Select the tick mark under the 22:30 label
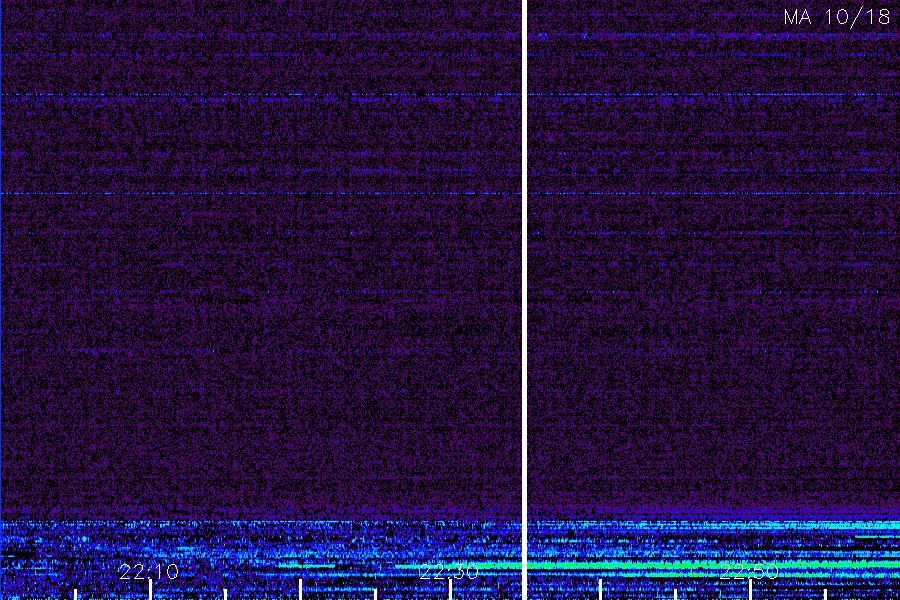 tap(450, 590)
